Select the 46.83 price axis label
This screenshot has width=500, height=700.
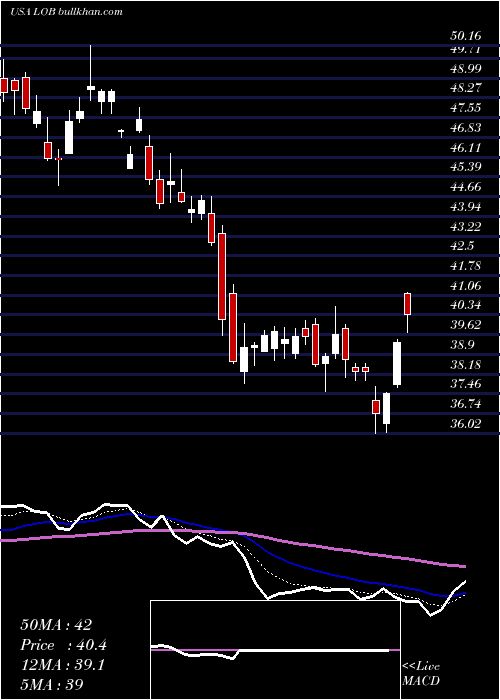pos(466,128)
